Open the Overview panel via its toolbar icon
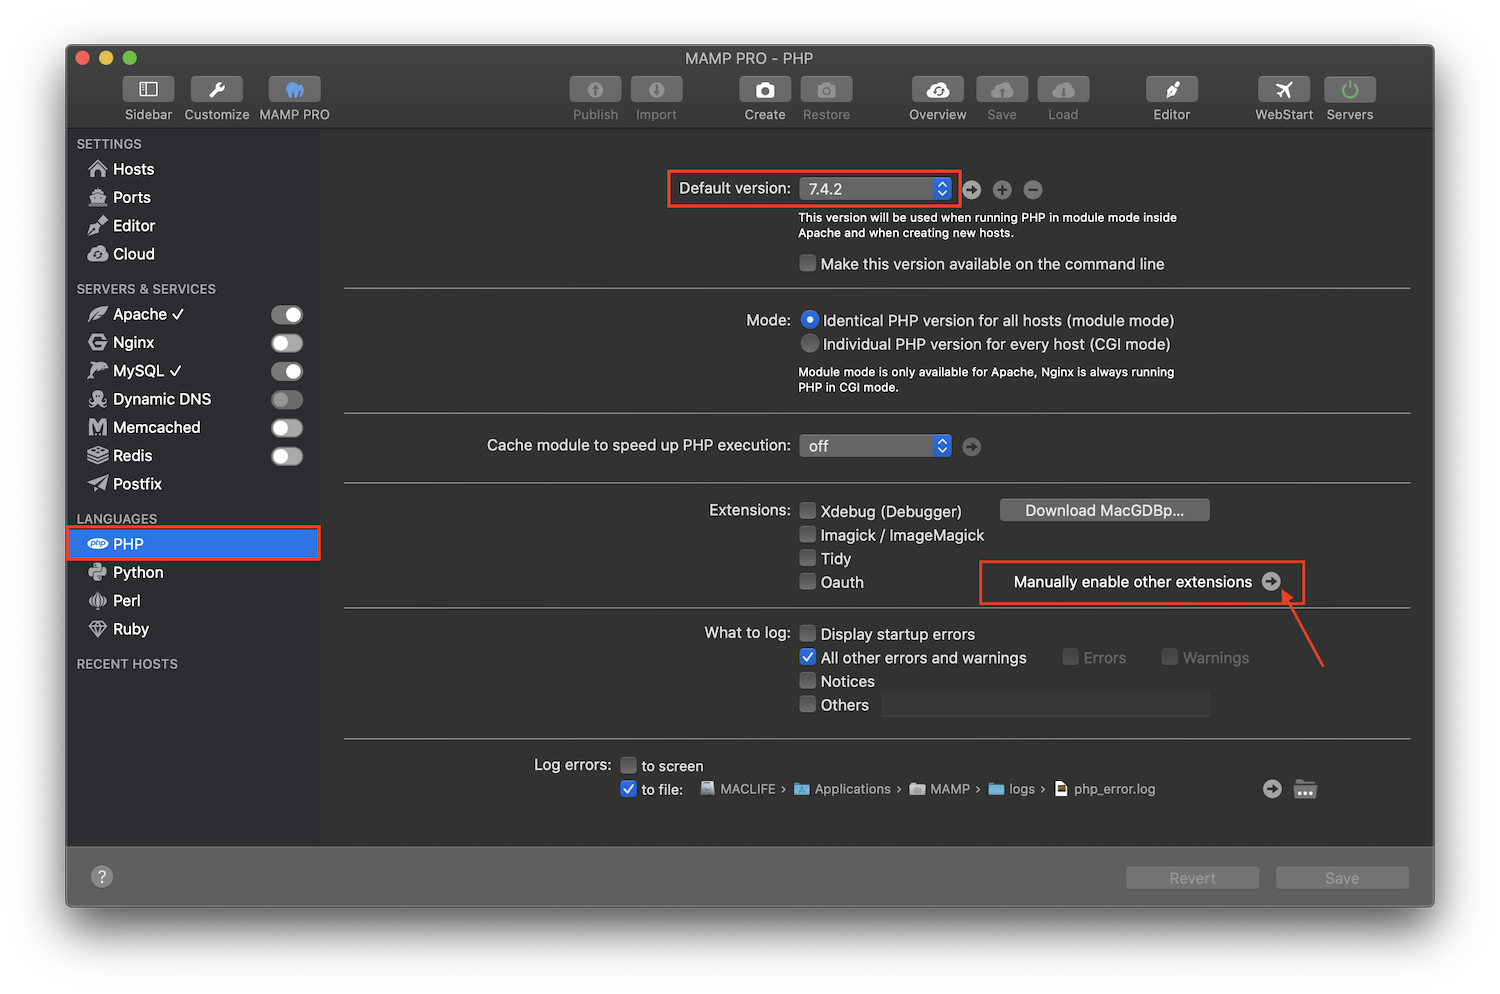 (937, 88)
